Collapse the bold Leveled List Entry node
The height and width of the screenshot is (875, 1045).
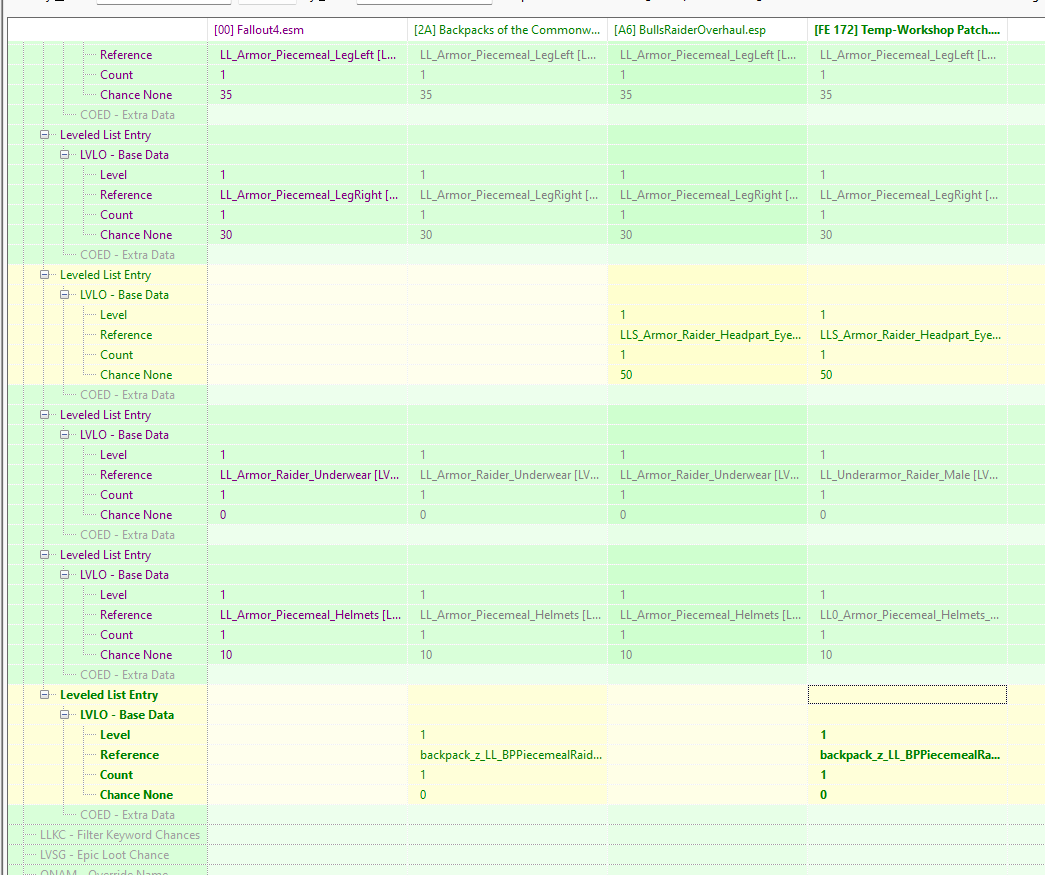pos(44,694)
